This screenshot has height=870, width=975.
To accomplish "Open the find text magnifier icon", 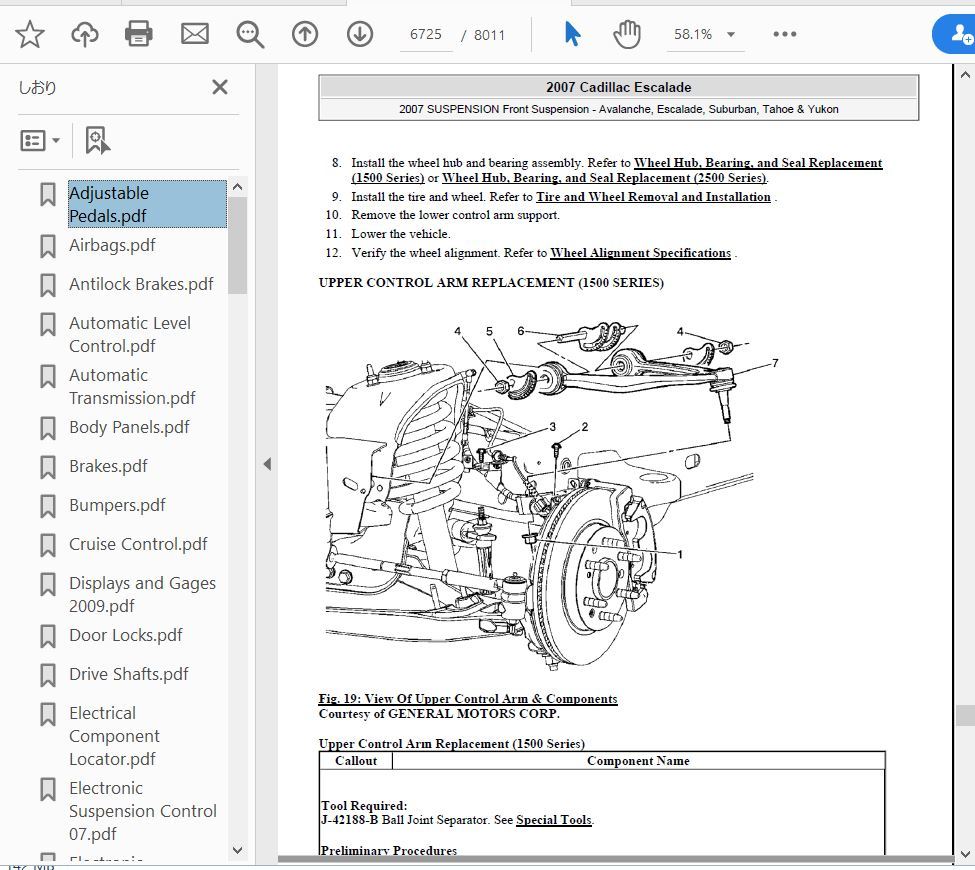I will click(250, 34).
